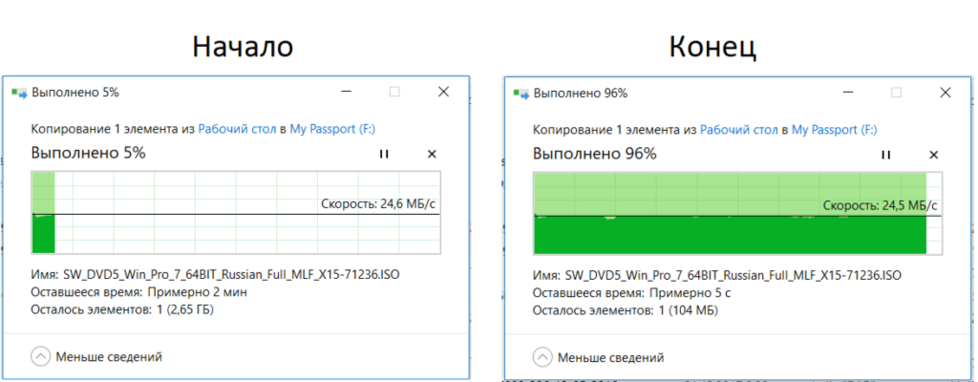This screenshot has height=382, width=978.
Task: Click copy icon in the 96% title bar
Action: pos(520,94)
